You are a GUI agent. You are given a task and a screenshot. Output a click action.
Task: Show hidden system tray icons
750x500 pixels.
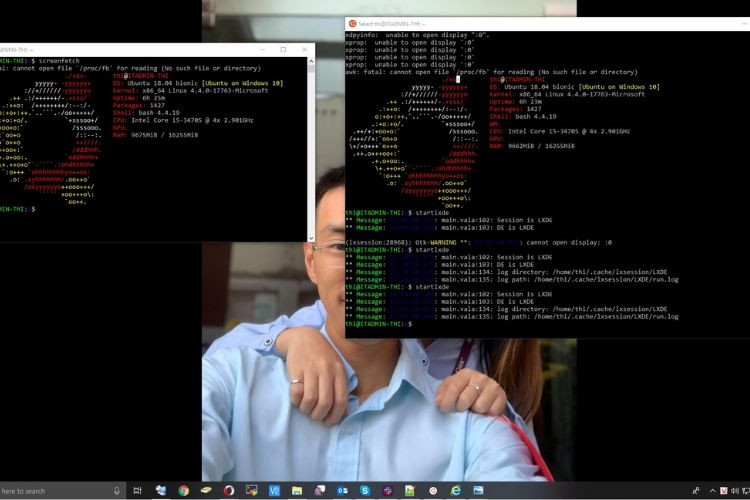[x=712, y=491]
